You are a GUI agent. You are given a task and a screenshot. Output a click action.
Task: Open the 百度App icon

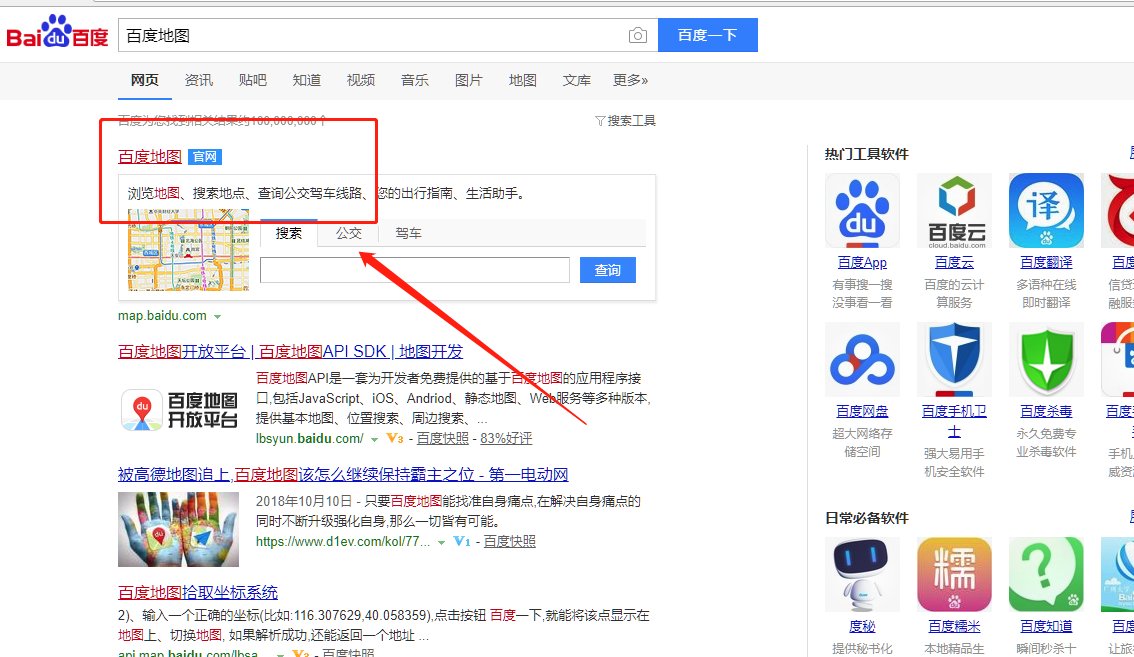pyautogui.click(x=861, y=210)
